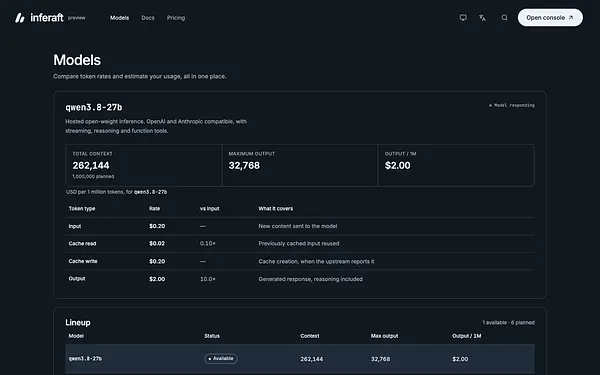Open the language translation icon
600x375 pixels.
click(482, 18)
